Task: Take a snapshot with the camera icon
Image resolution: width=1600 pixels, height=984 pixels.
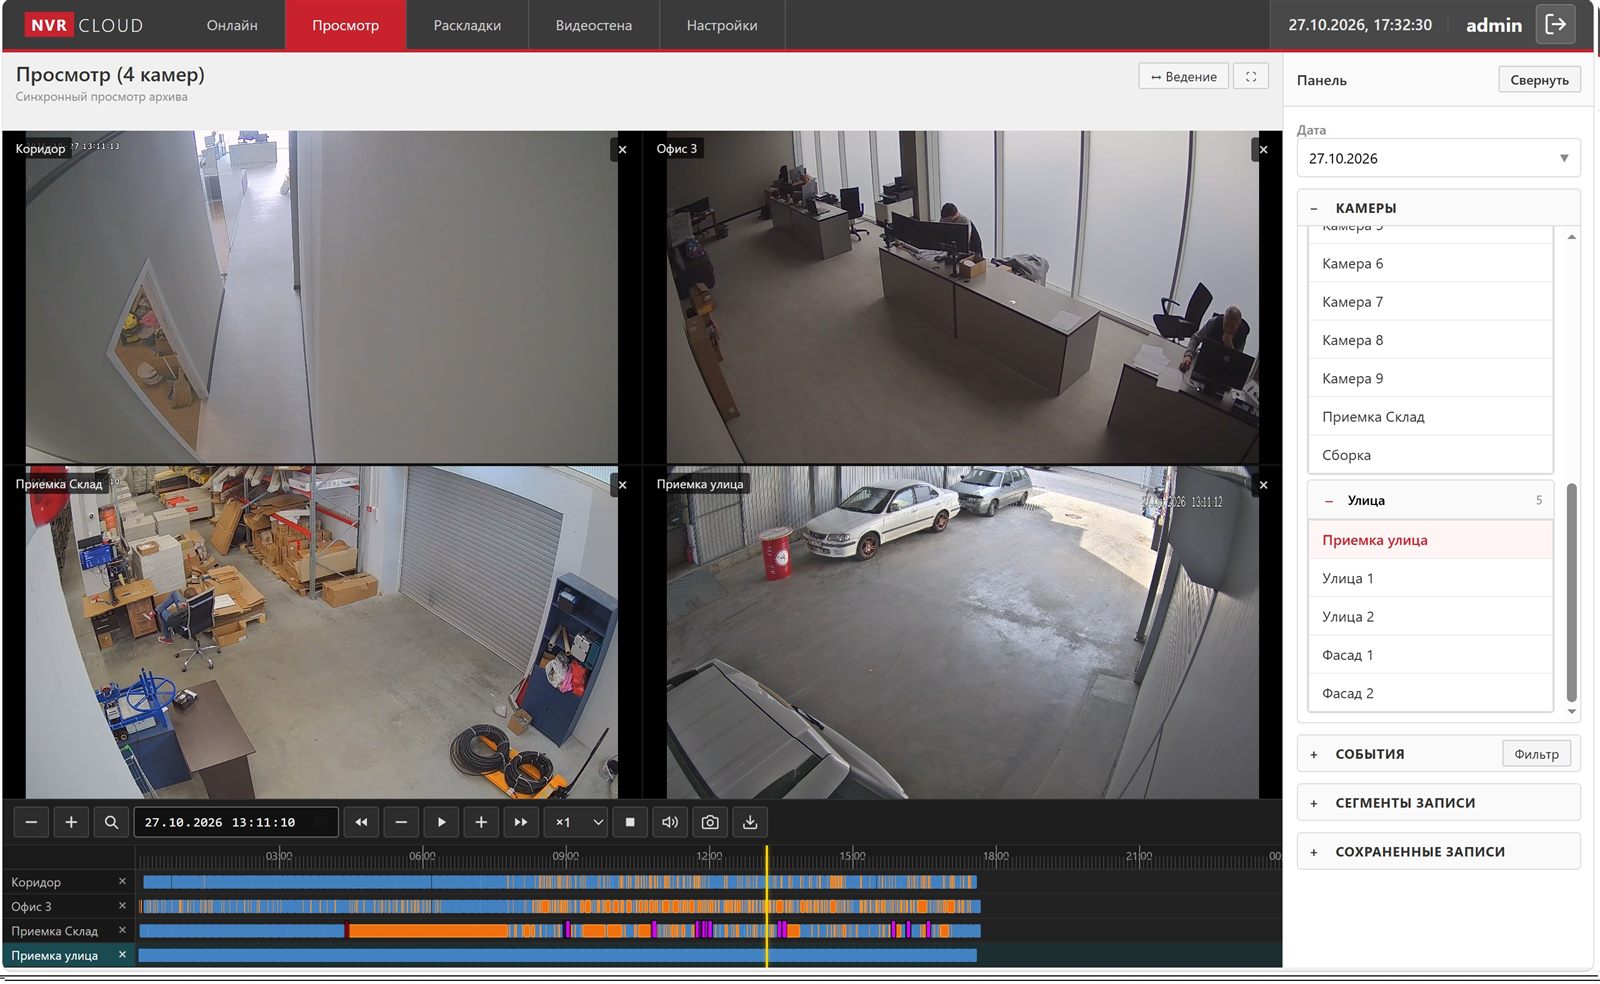Action: tap(710, 822)
